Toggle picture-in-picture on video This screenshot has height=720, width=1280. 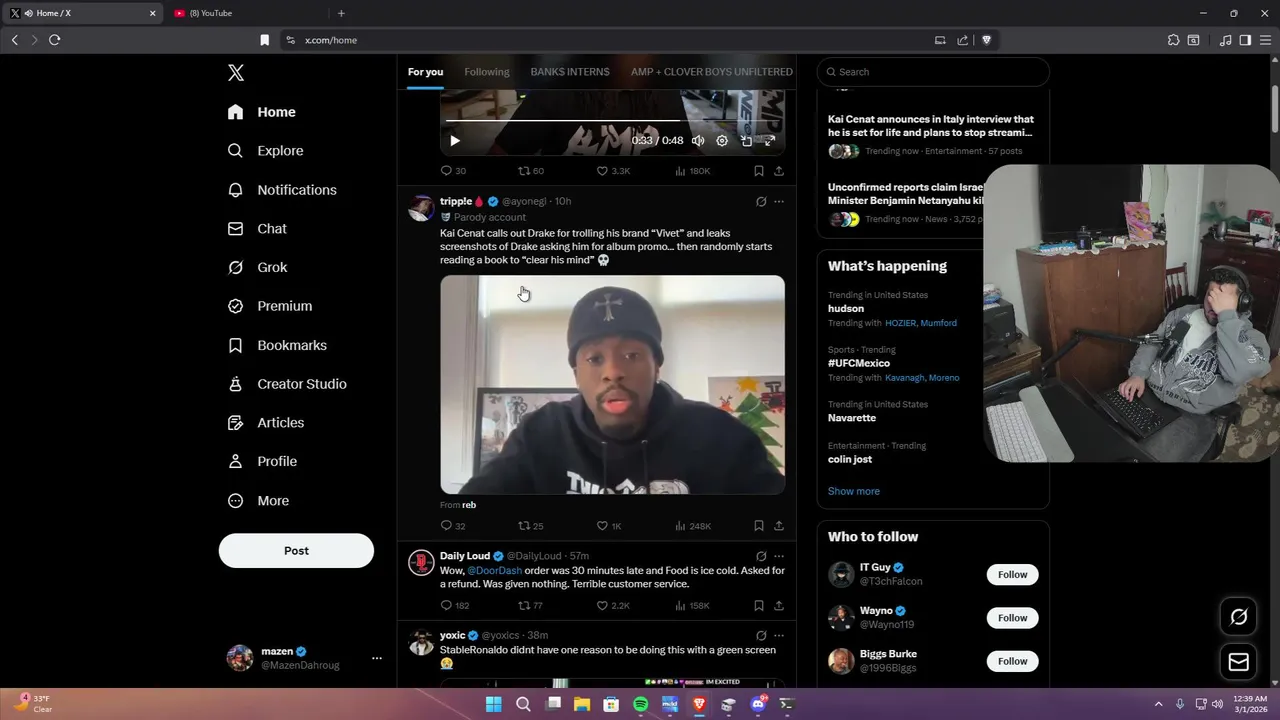[746, 141]
